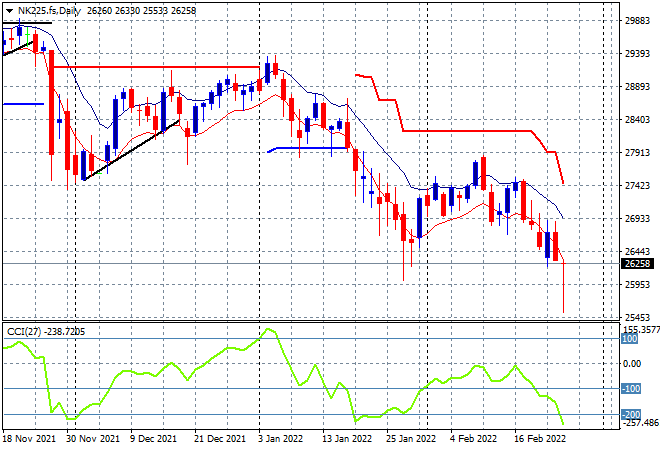This screenshot has width=660, height=450.
Task: Select the 3 Jan 2022 date label
Action: [x=281, y=439]
